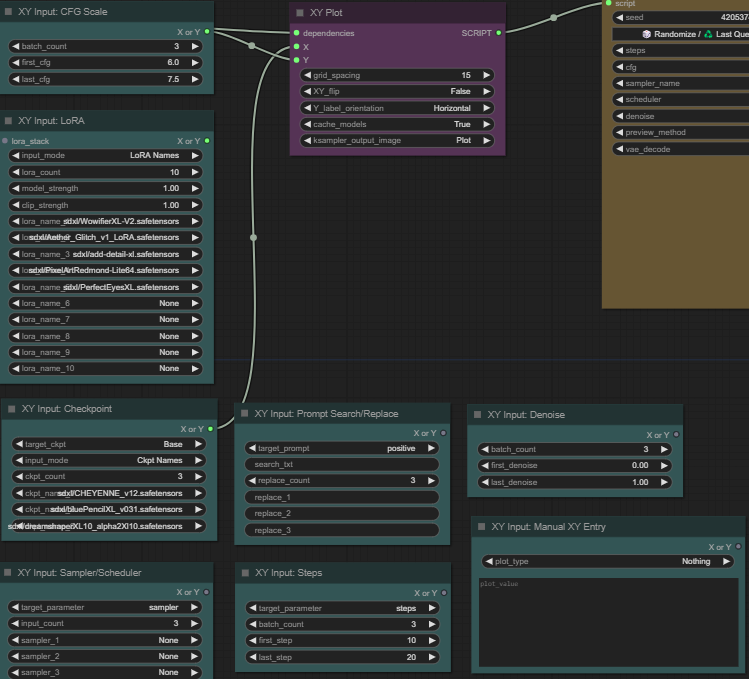
Task: Click the Checkpoint node's X or Y output dot
Action: click(x=210, y=428)
